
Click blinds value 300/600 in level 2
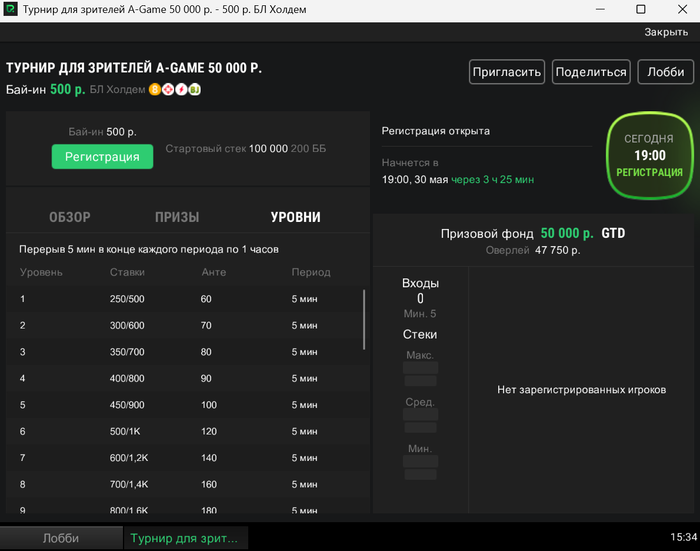[x=127, y=326]
